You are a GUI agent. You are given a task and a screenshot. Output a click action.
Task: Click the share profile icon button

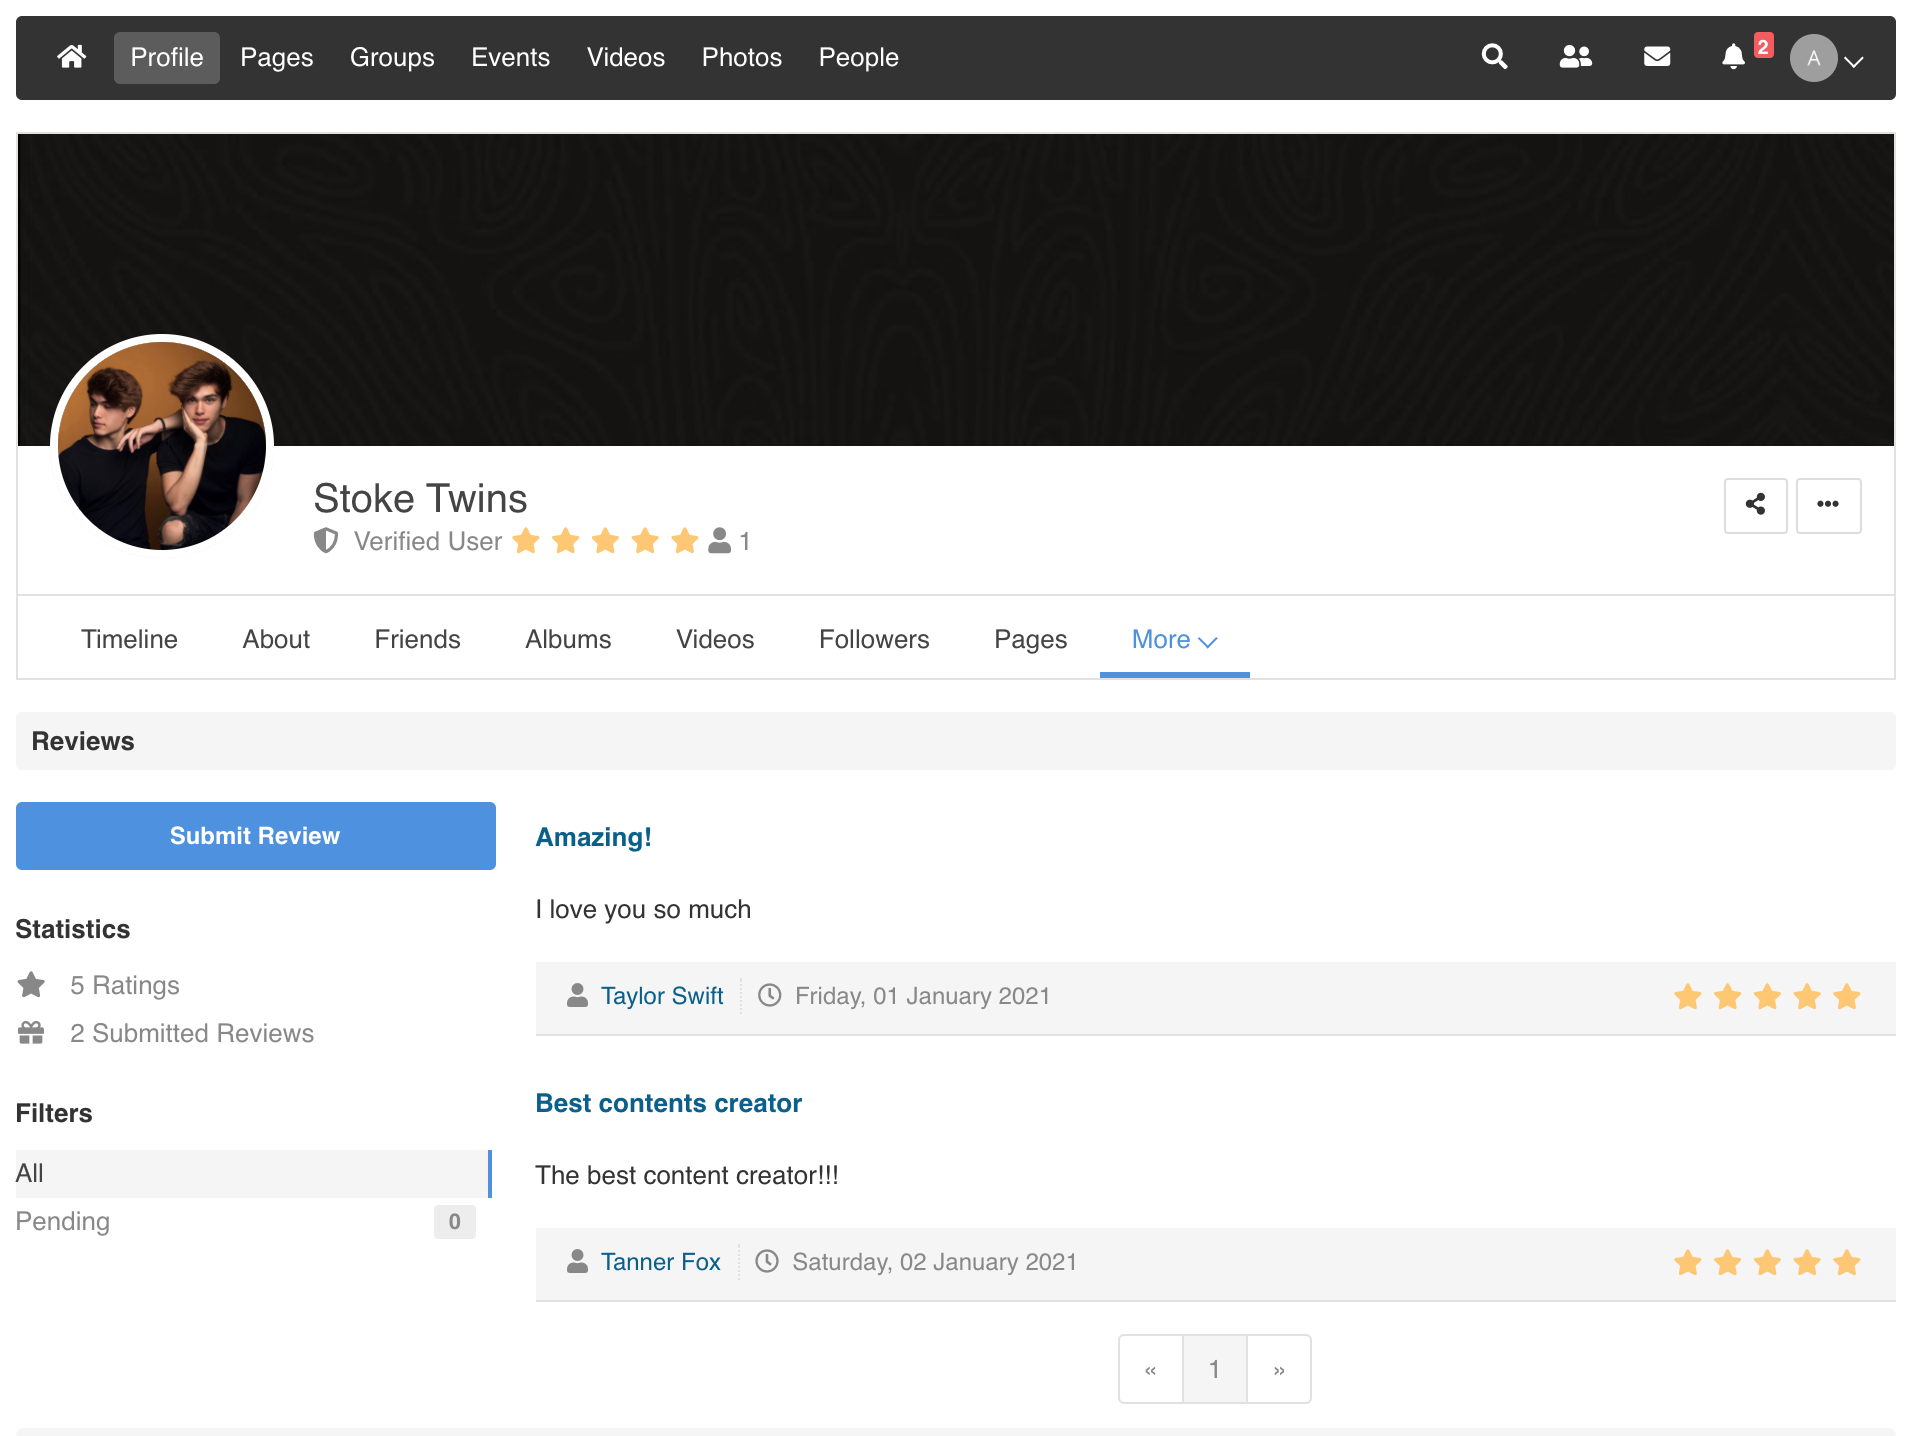(1755, 505)
